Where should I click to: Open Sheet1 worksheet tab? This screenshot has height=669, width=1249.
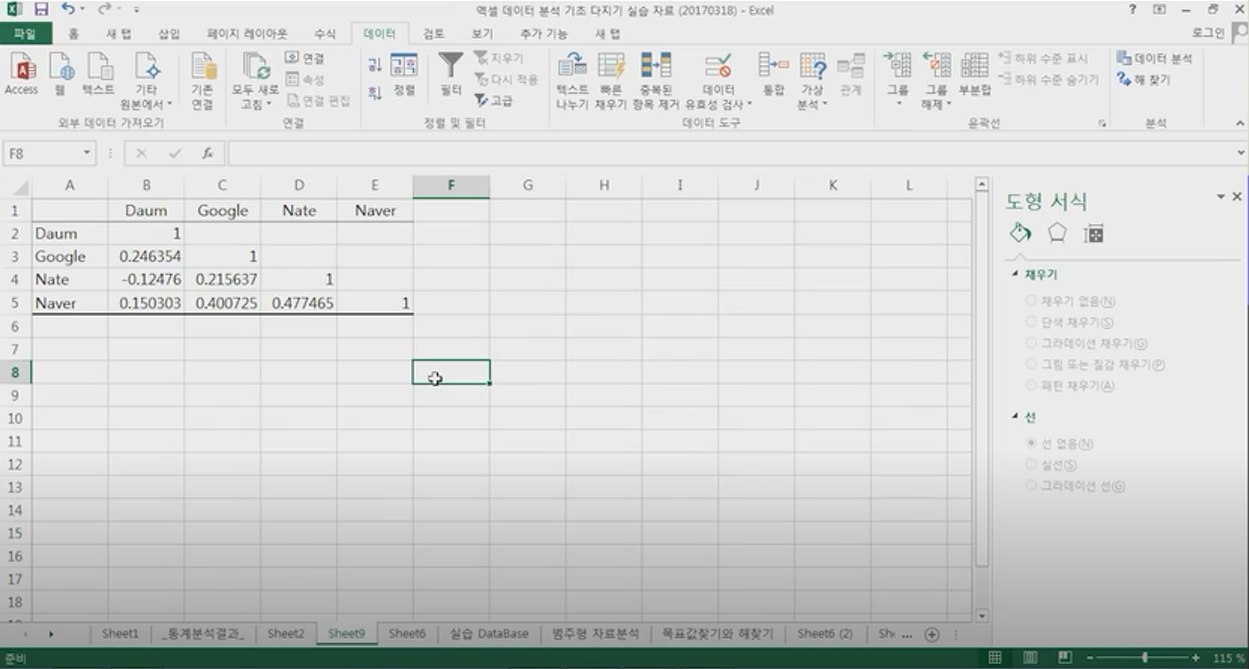120,634
